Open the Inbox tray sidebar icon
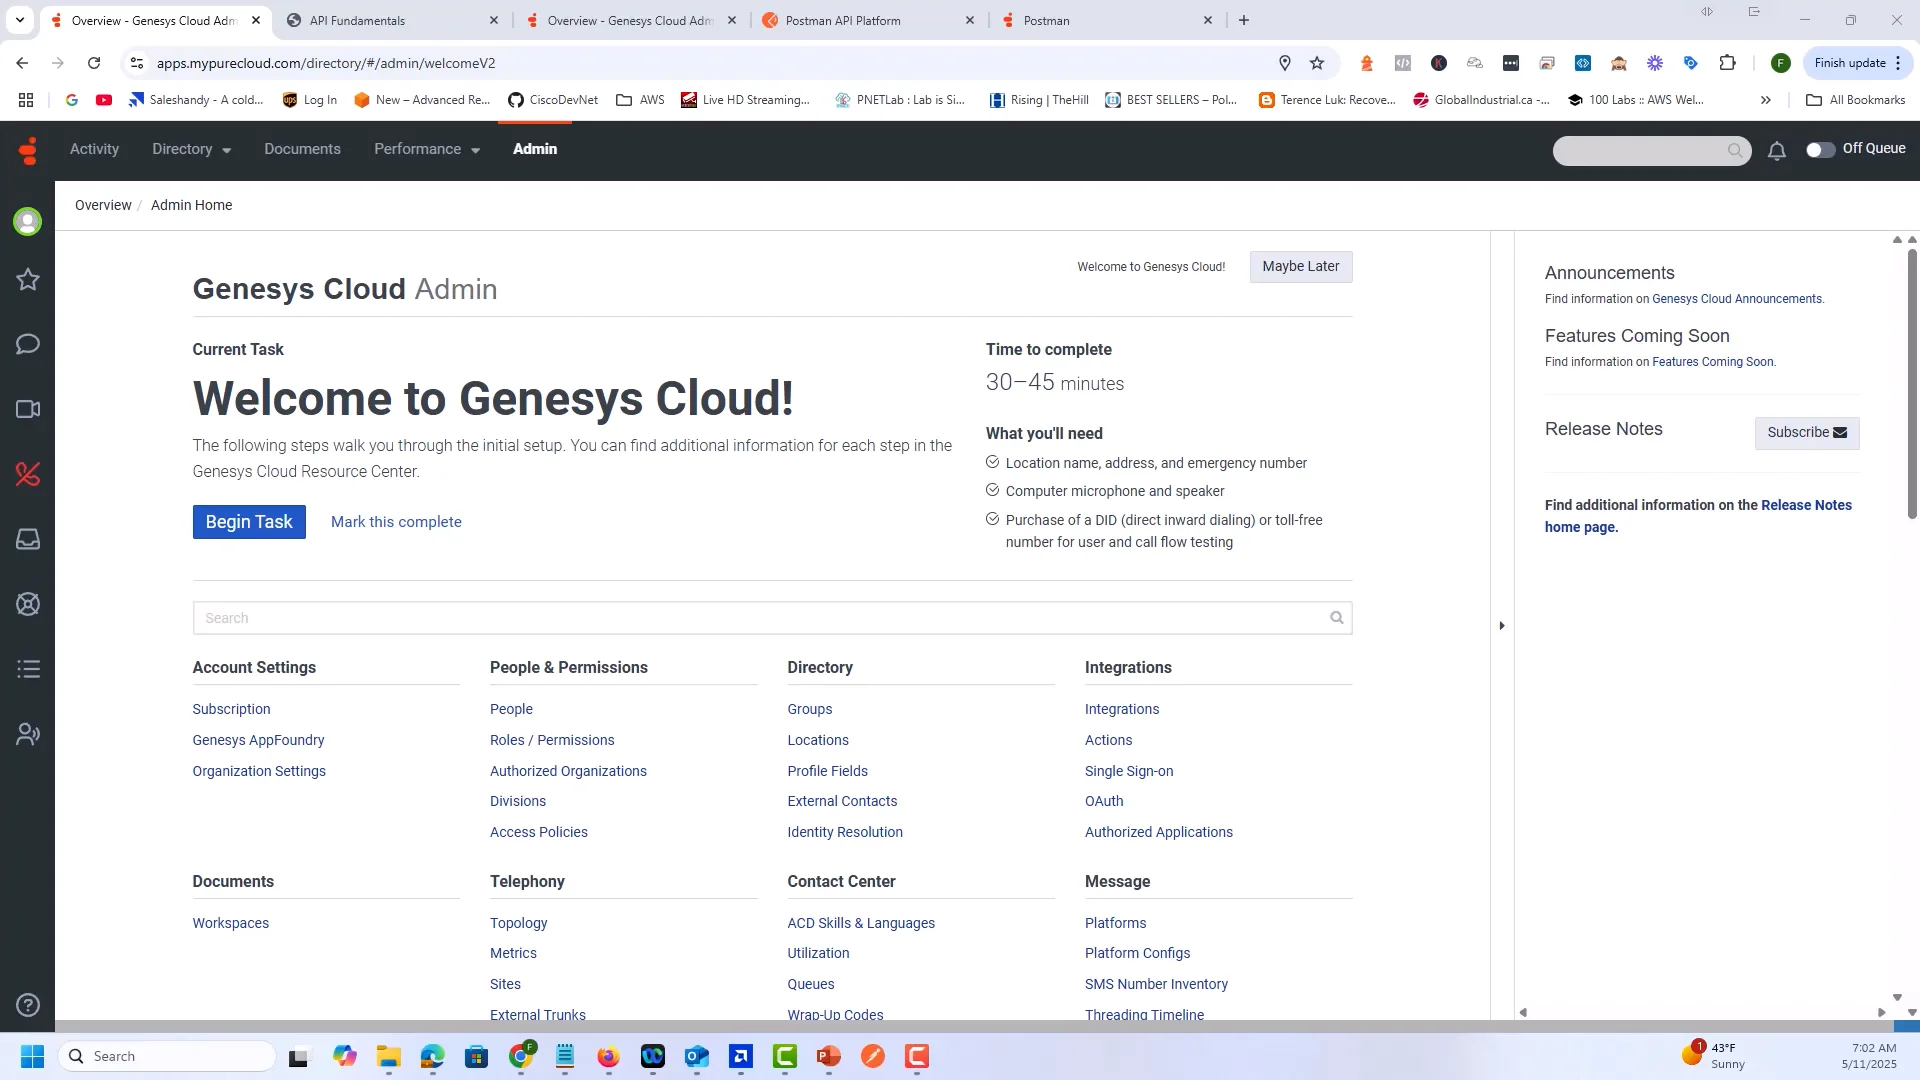Image resolution: width=1920 pixels, height=1080 pixels. (x=28, y=539)
